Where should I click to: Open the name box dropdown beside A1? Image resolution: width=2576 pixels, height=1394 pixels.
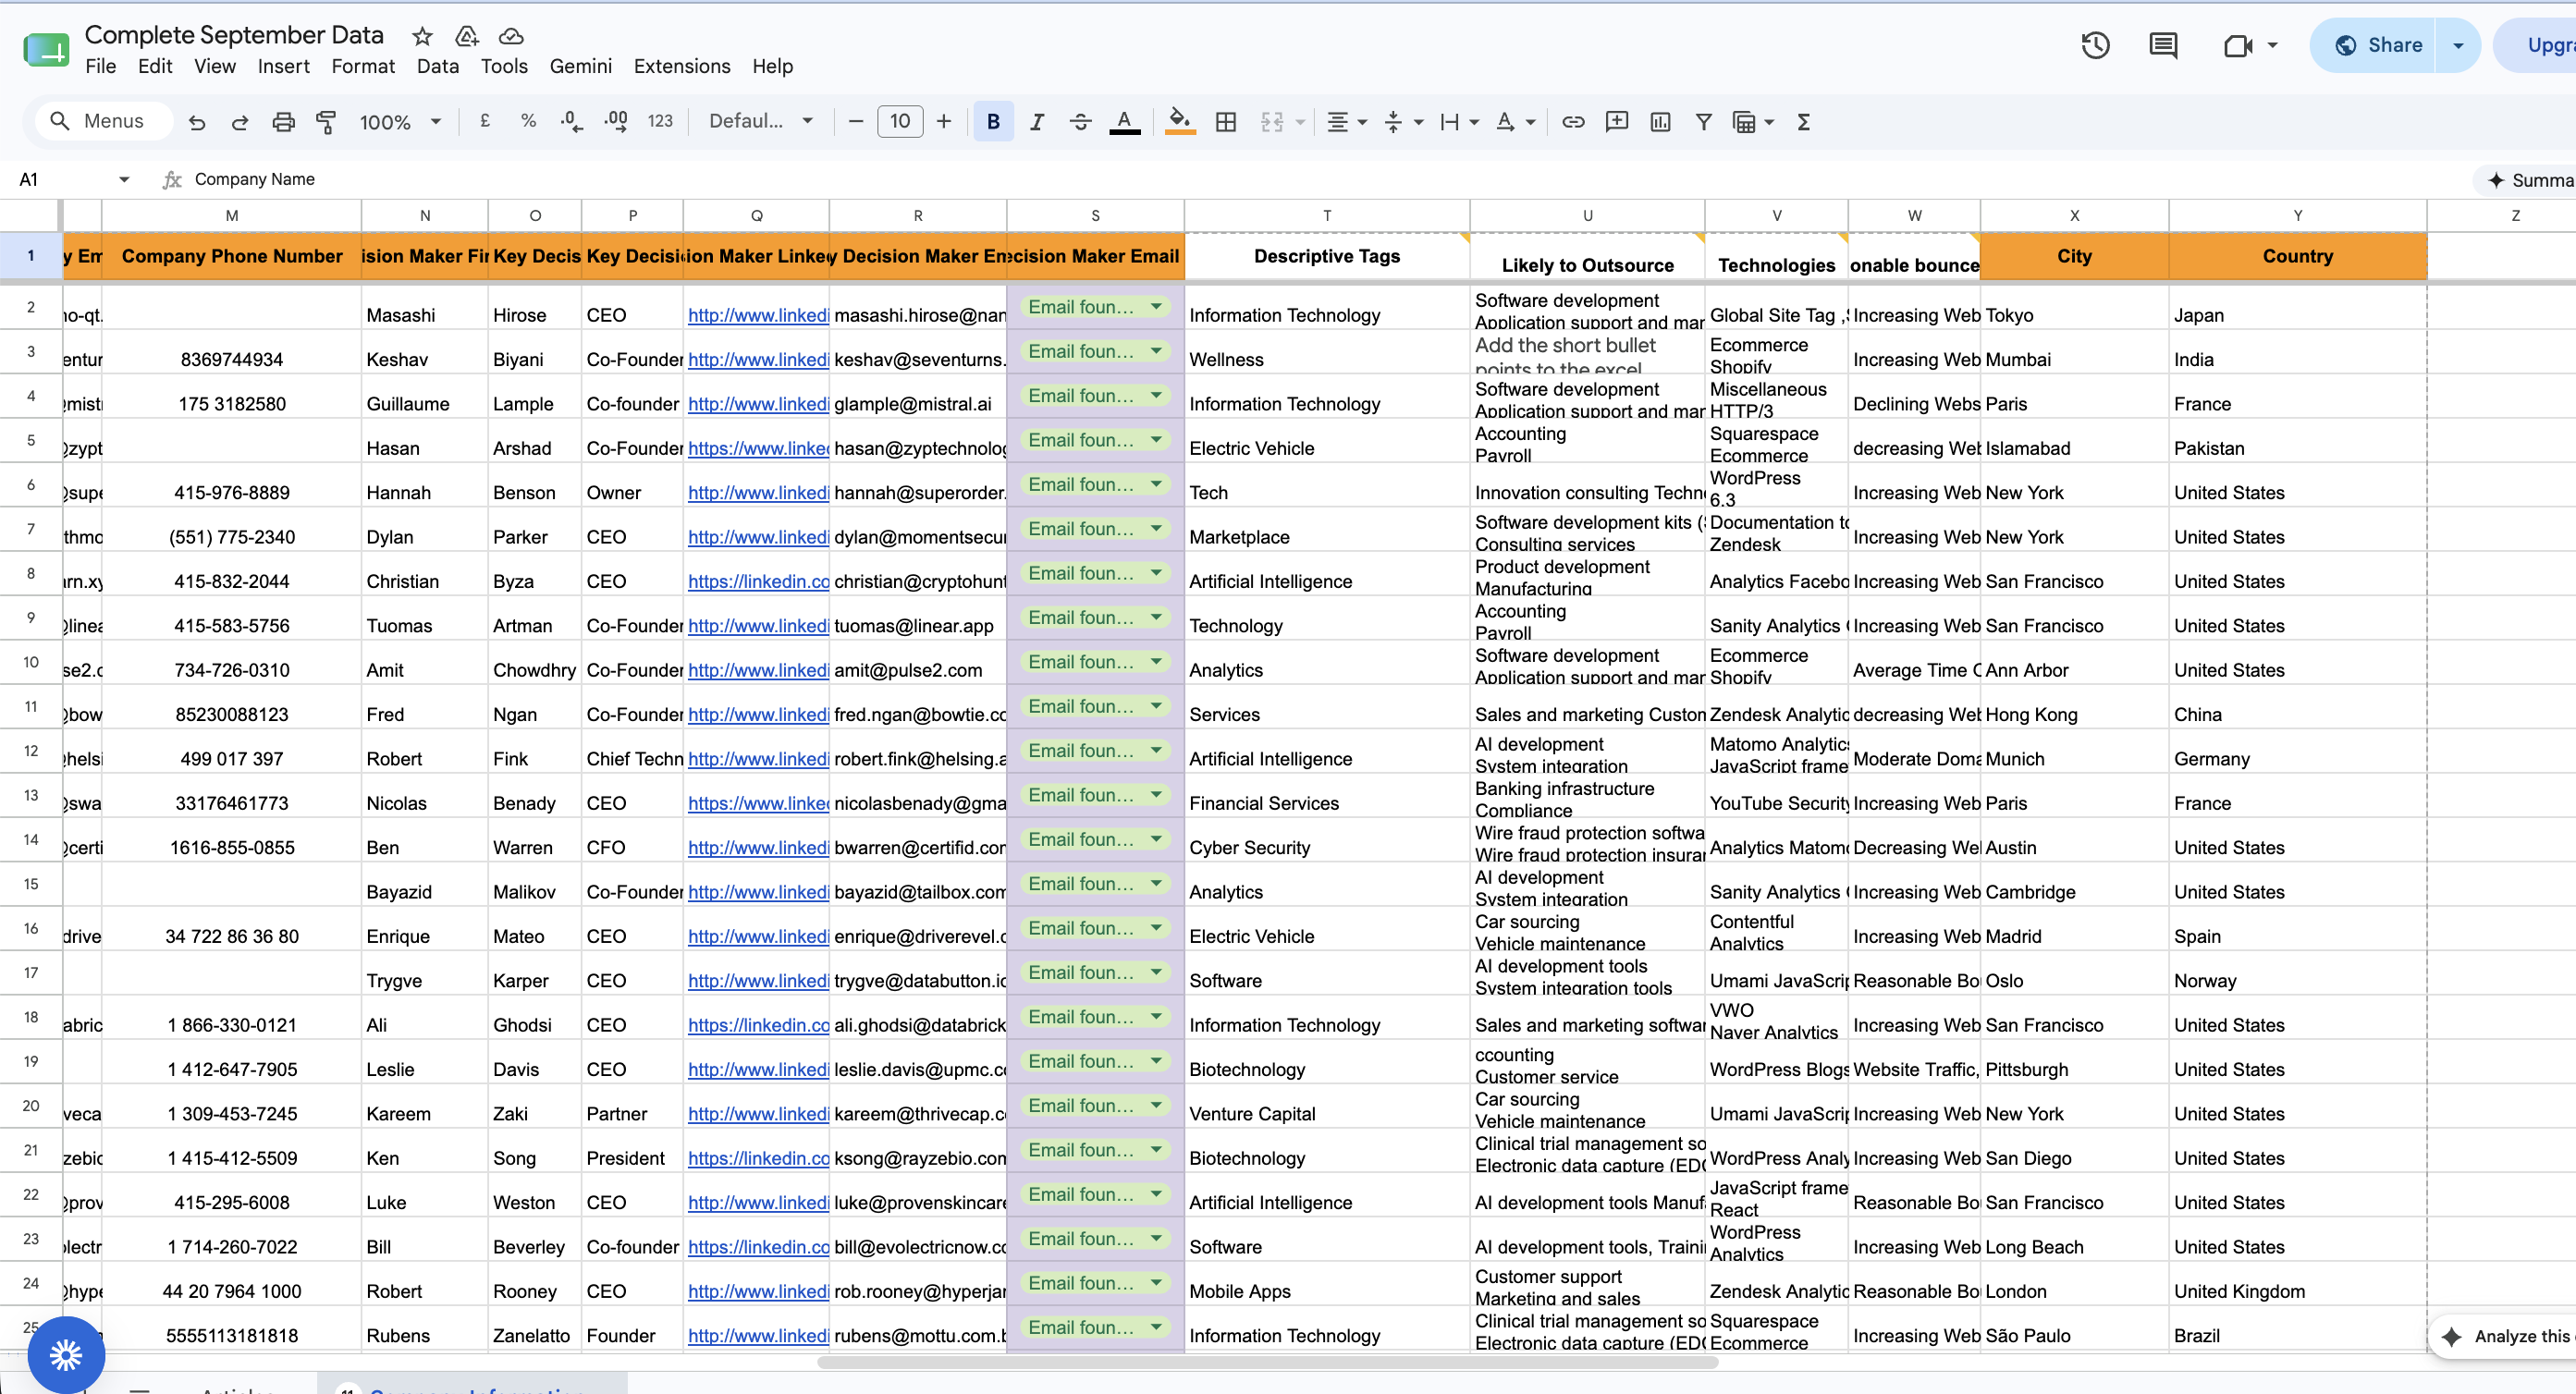coord(124,179)
